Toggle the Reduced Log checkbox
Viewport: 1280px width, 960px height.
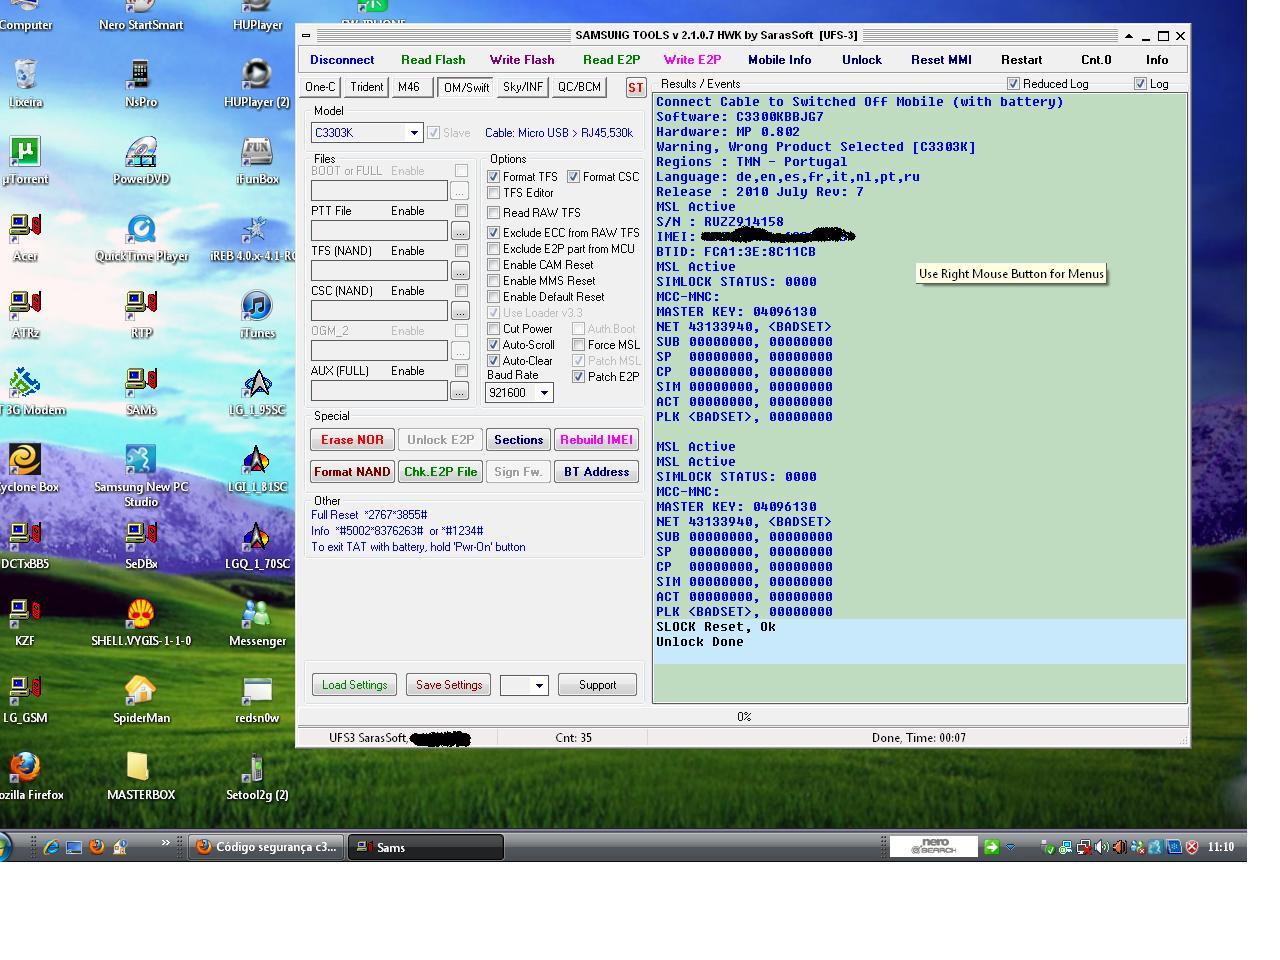(1014, 84)
